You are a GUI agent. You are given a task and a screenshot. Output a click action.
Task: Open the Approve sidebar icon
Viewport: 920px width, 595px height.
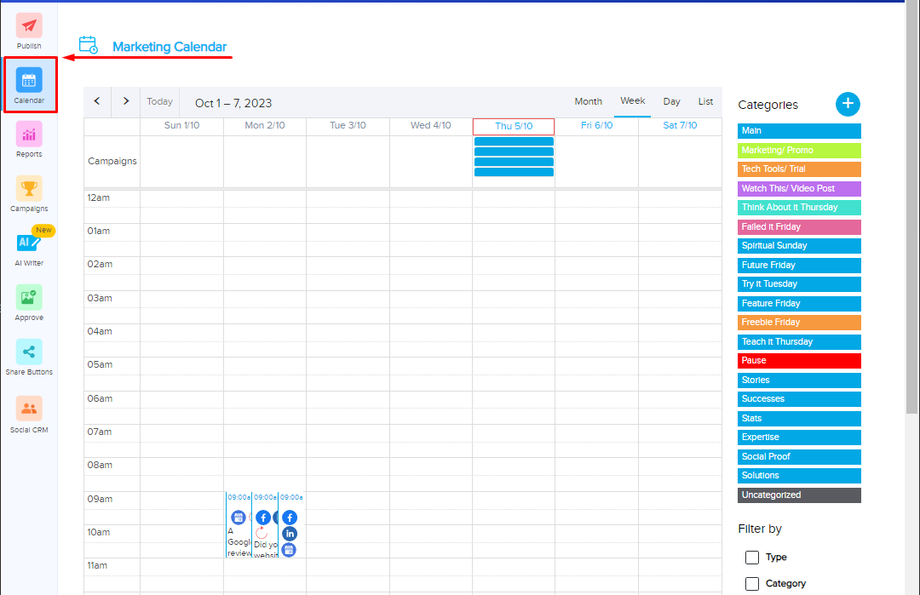click(29, 298)
